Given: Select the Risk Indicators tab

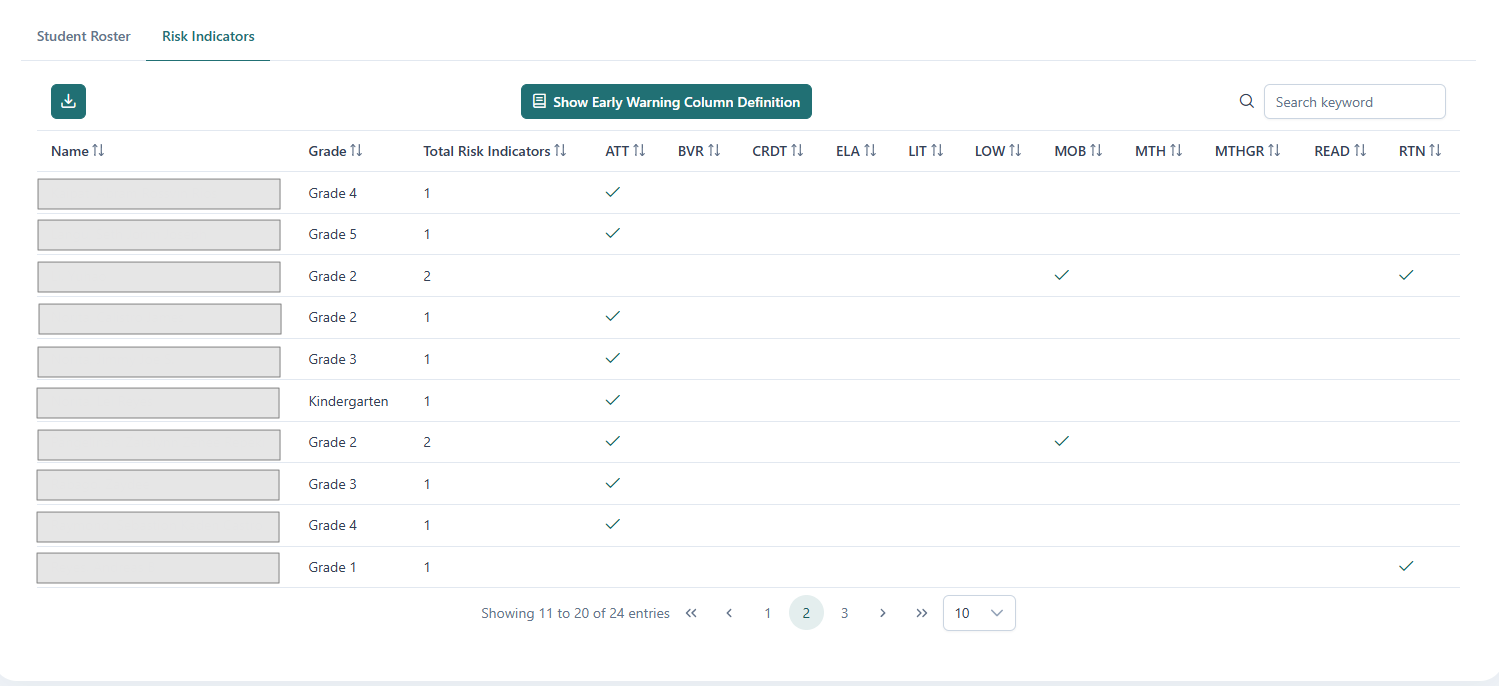Looking at the screenshot, I should tap(208, 36).
